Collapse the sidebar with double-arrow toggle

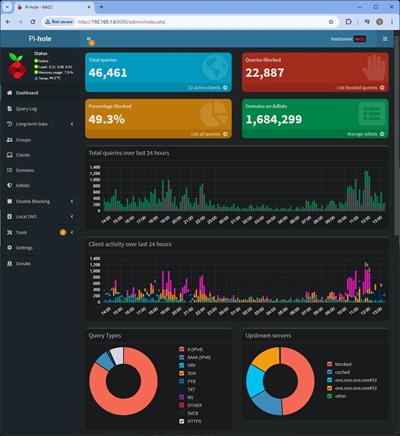(x=89, y=39)
